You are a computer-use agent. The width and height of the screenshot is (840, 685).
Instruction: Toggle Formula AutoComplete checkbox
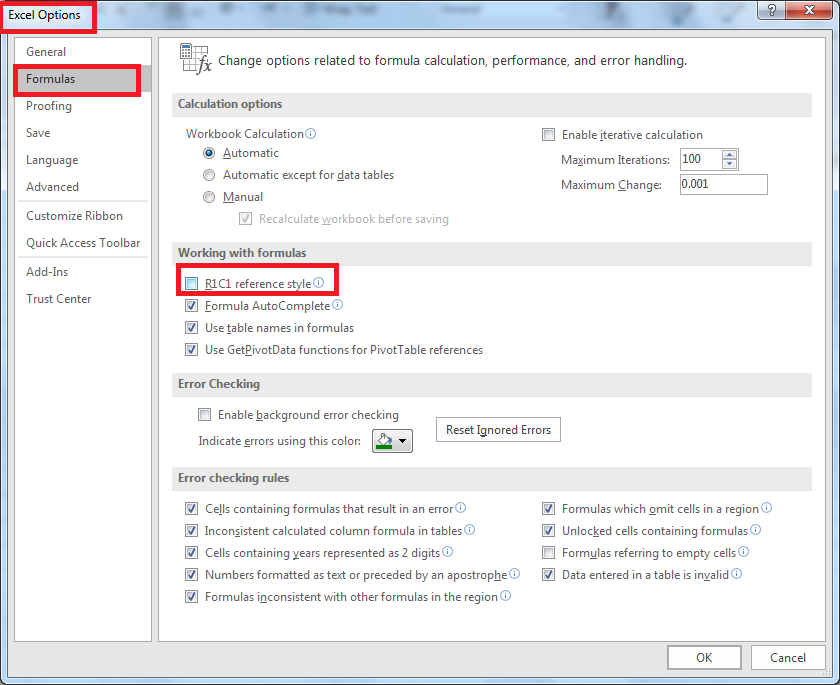191,306
